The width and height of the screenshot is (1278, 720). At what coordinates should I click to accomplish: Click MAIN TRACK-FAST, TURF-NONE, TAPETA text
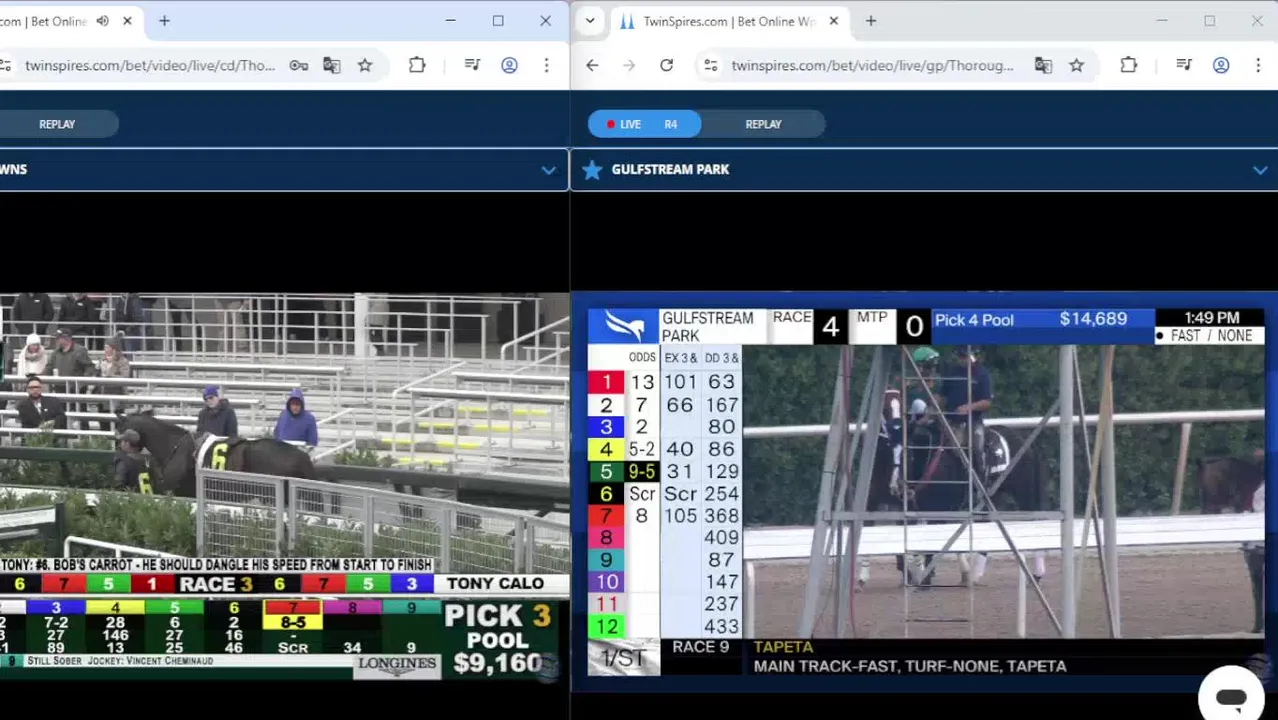pyautogui.click(x=910, y=666)
